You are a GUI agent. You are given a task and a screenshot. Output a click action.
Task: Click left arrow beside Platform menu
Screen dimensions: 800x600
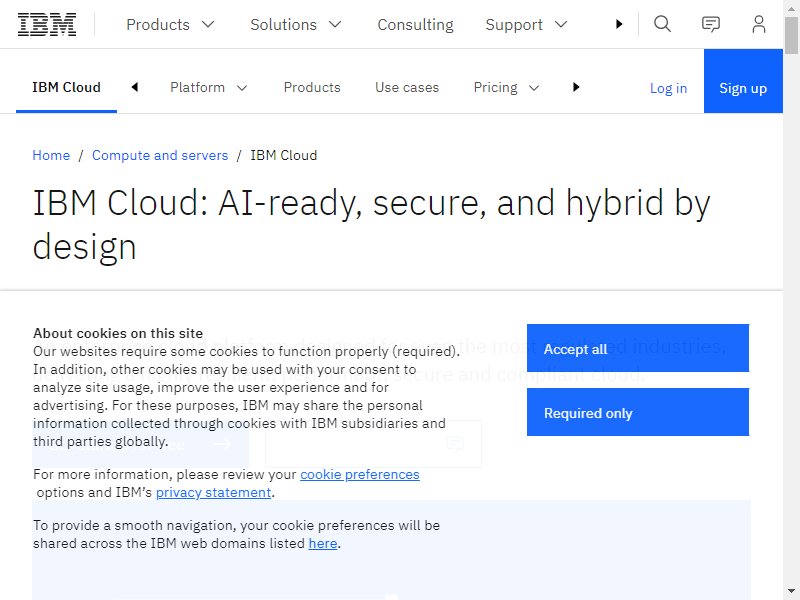tap(135, 87)
